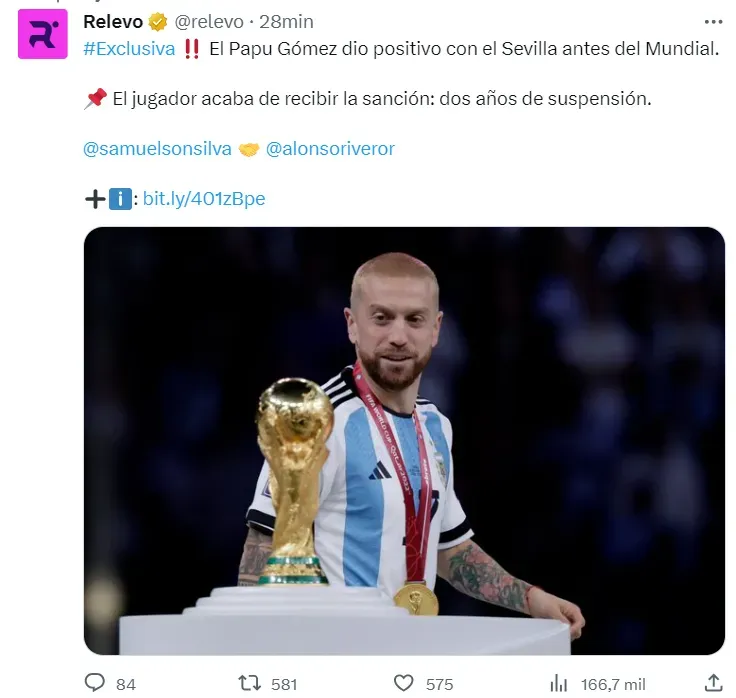736x698 pixels.
Task: Retweet using the repost arrows icon
Action: (249, 683)
